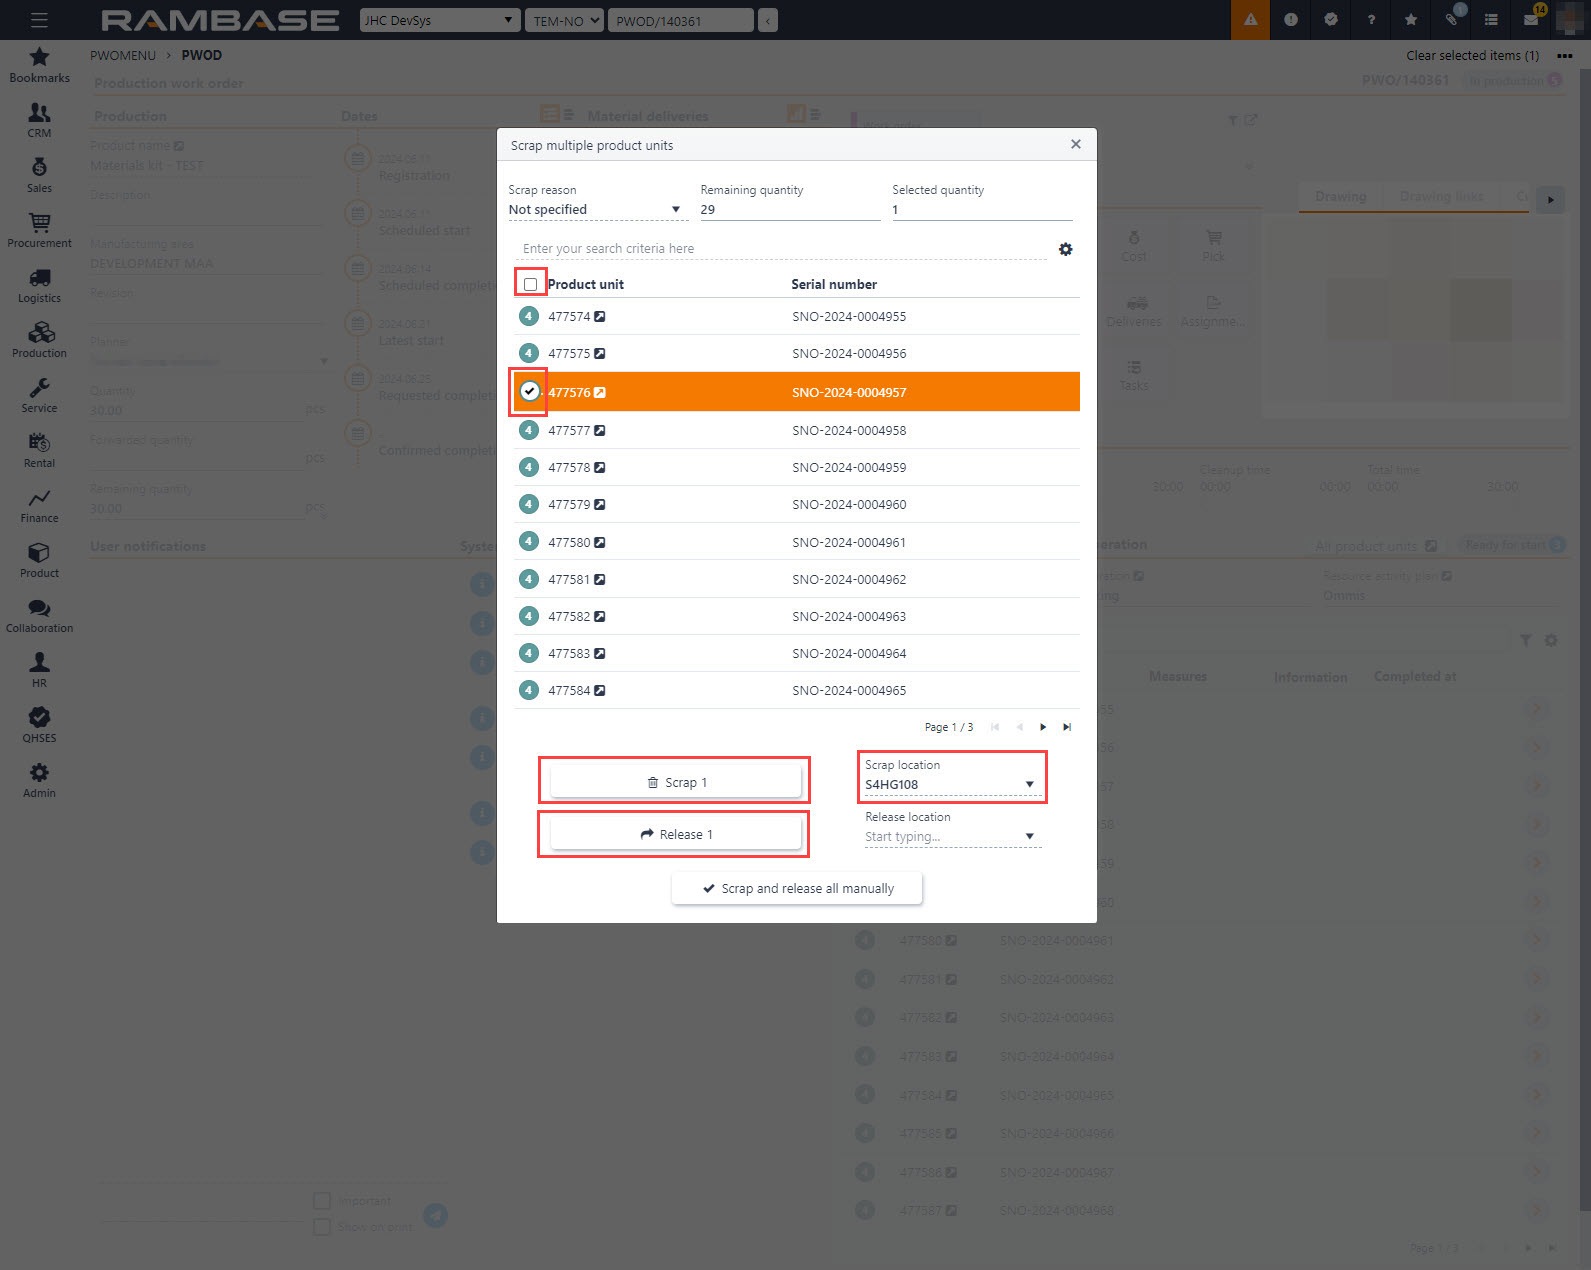Viewport: 1591px width, 1270px height.
Task: Go to next page of product units
Action: (x=1043, y=727)
